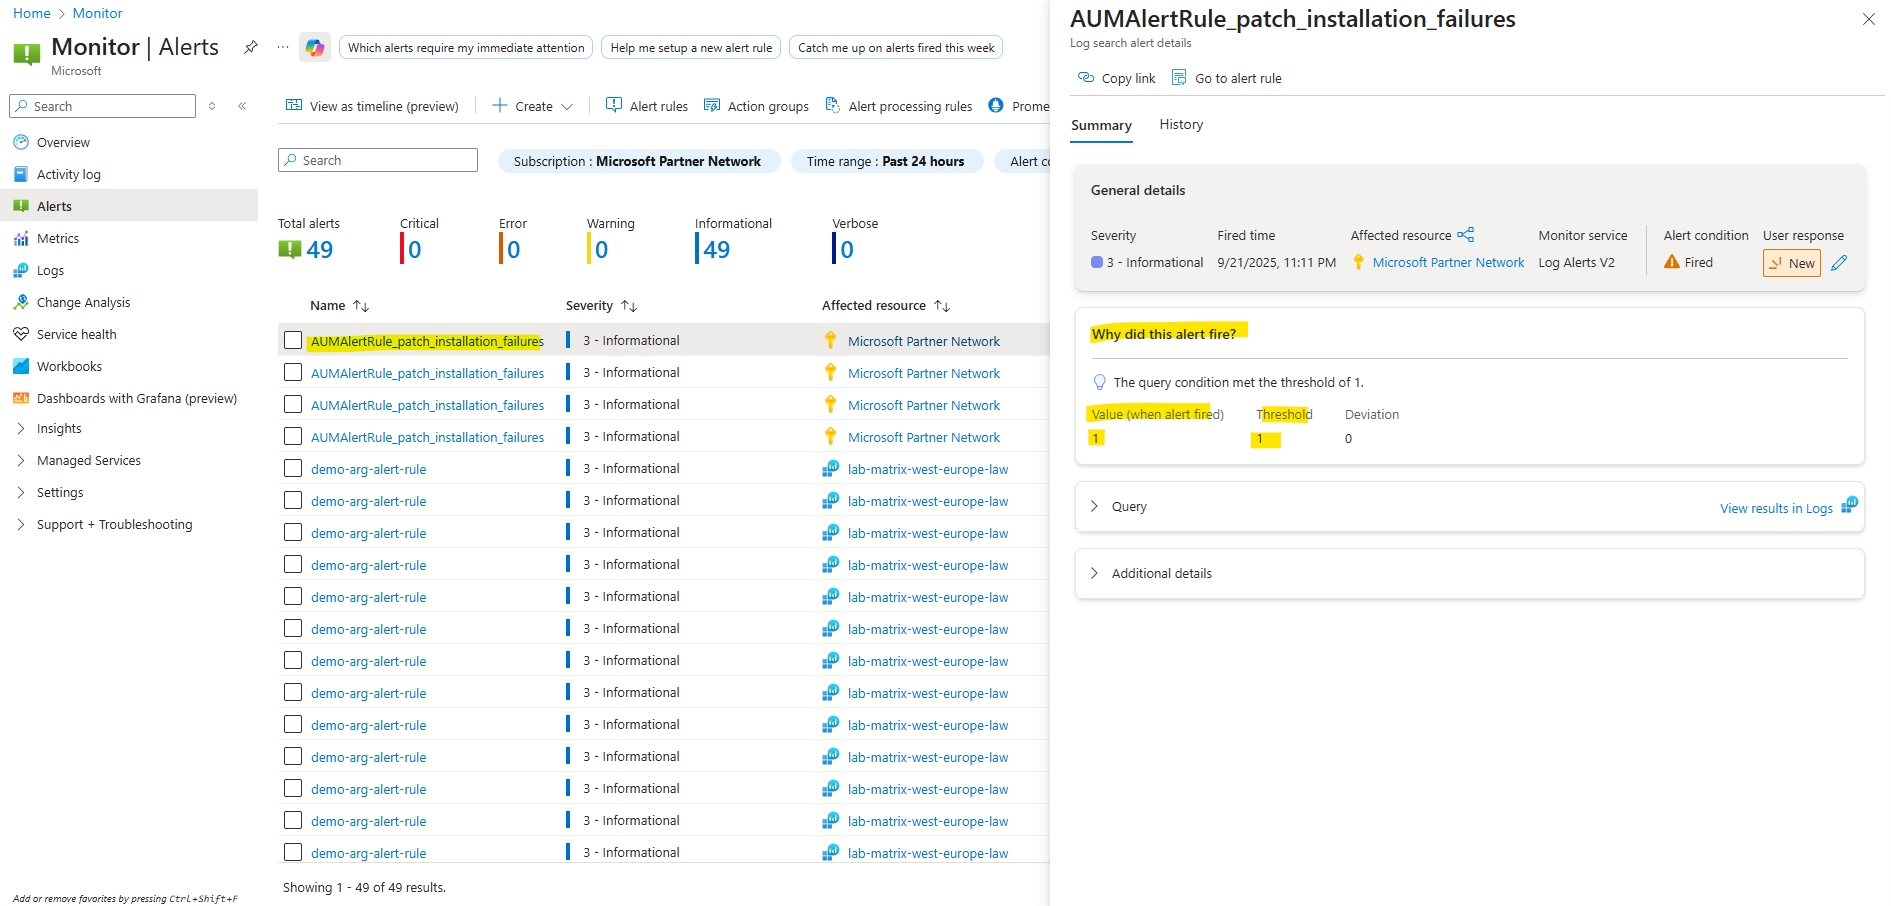Open the more options ellipsis by title
Screen dimensions: 1891x906
283,47
